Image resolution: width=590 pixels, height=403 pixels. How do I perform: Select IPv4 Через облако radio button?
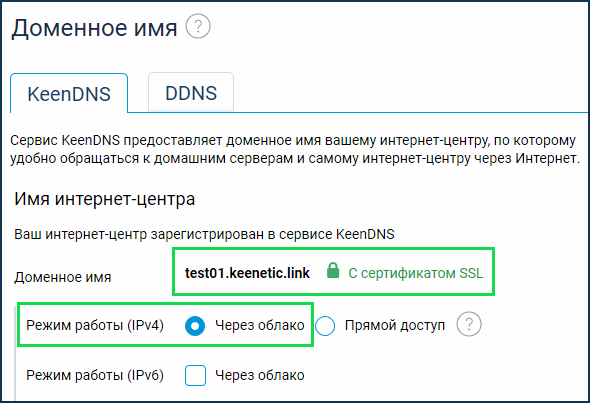[x=195, y=325]
